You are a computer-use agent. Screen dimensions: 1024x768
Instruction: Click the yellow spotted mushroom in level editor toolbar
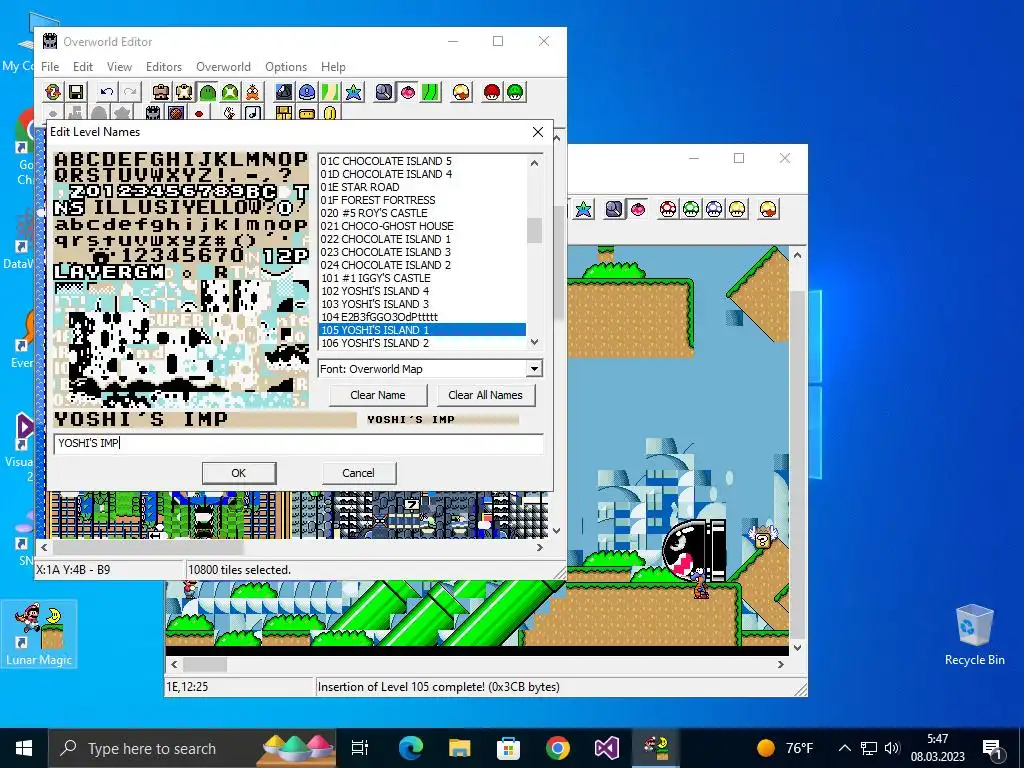point(737,209)
